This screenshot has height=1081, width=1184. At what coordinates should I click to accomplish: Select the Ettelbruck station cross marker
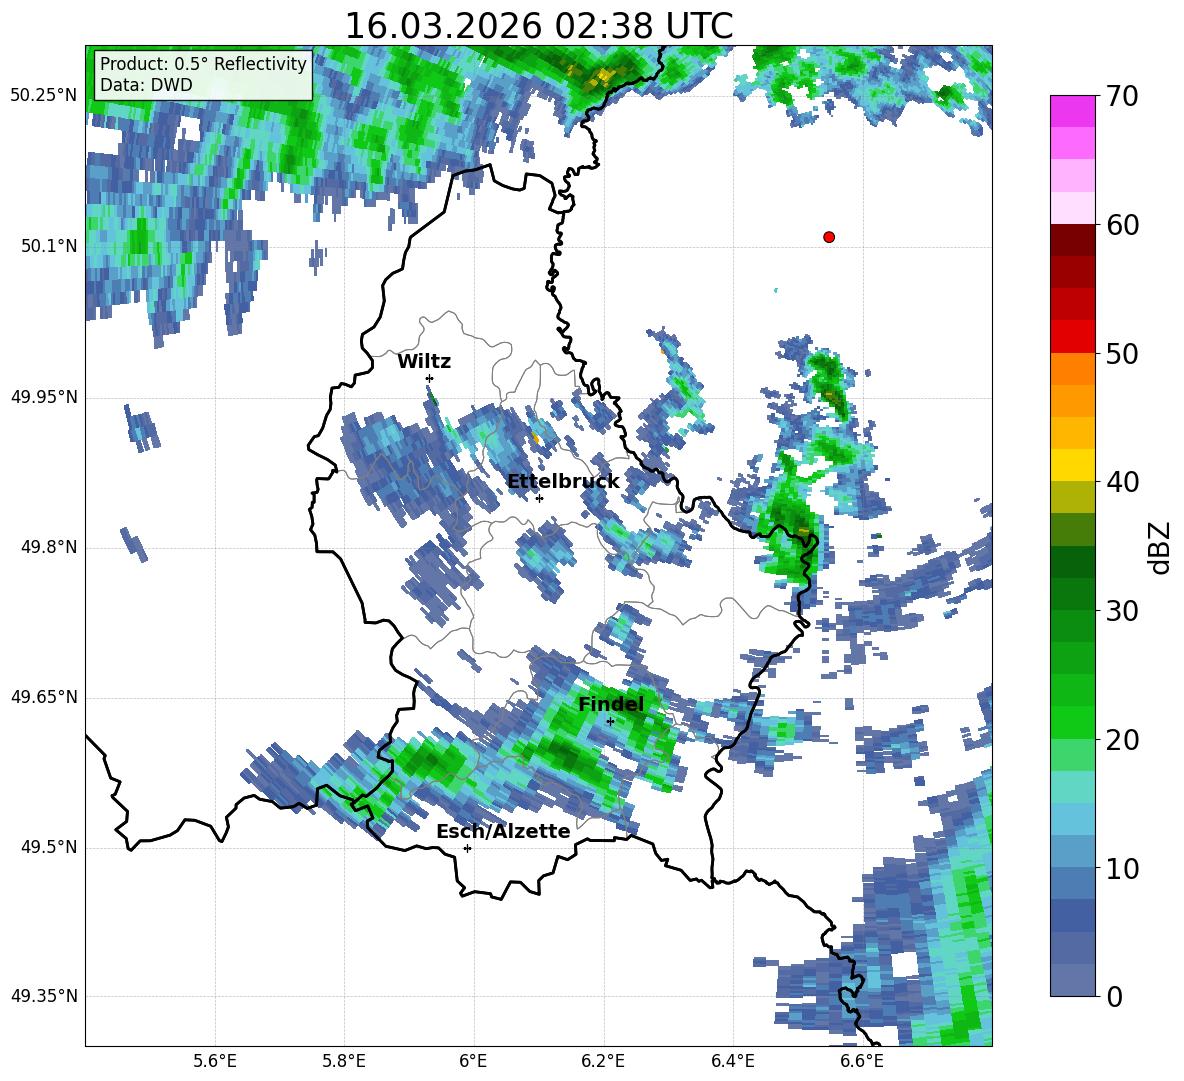point(539,498)
